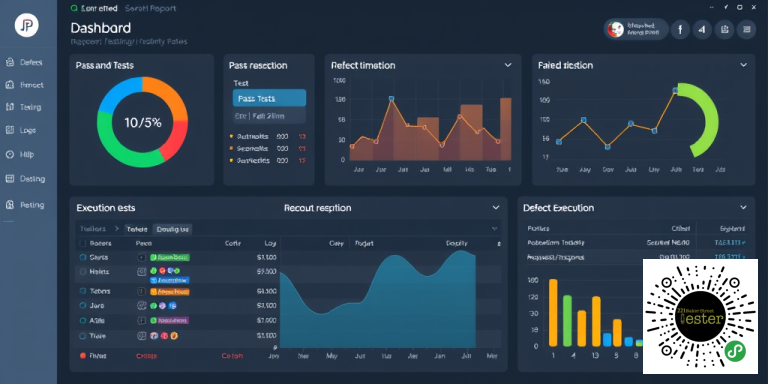Select the Gsrts row radio circle
This screenshot has height=384, width=768.
point(82,257)
